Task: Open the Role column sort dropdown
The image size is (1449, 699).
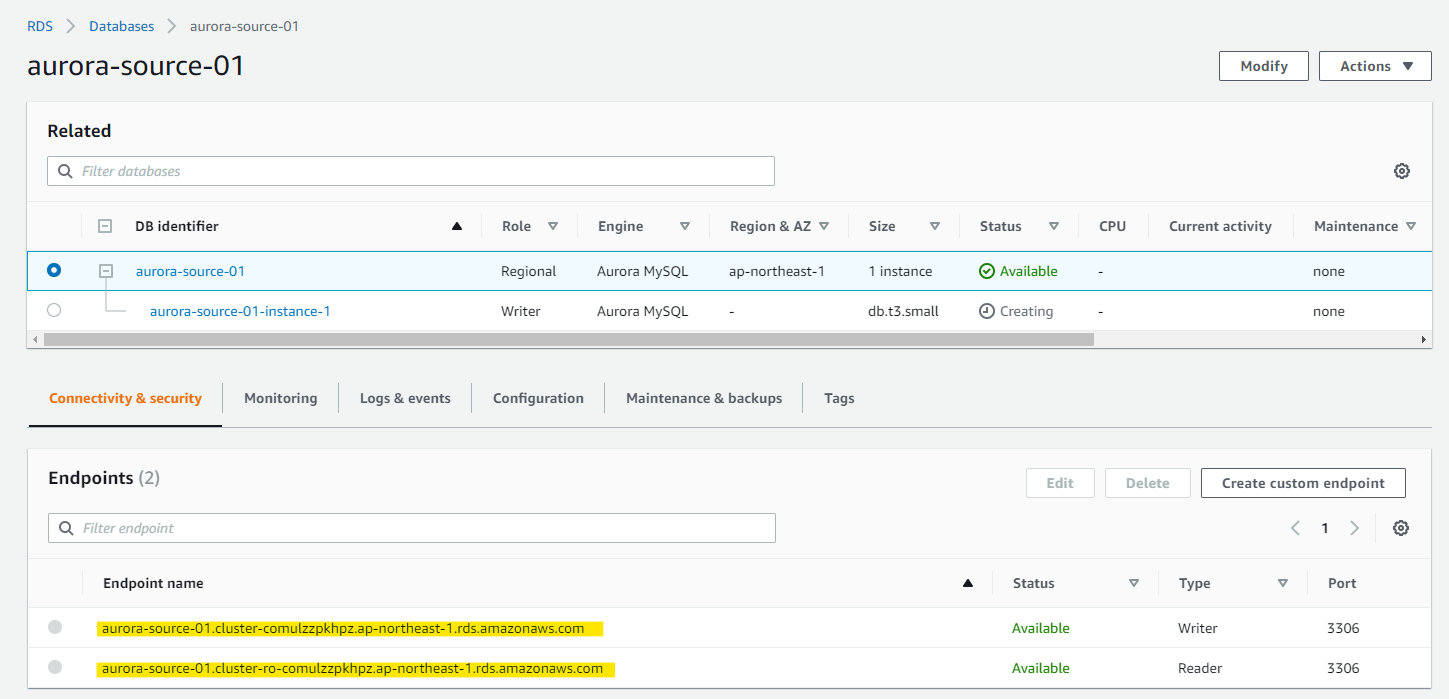Action: pos(552,226)
